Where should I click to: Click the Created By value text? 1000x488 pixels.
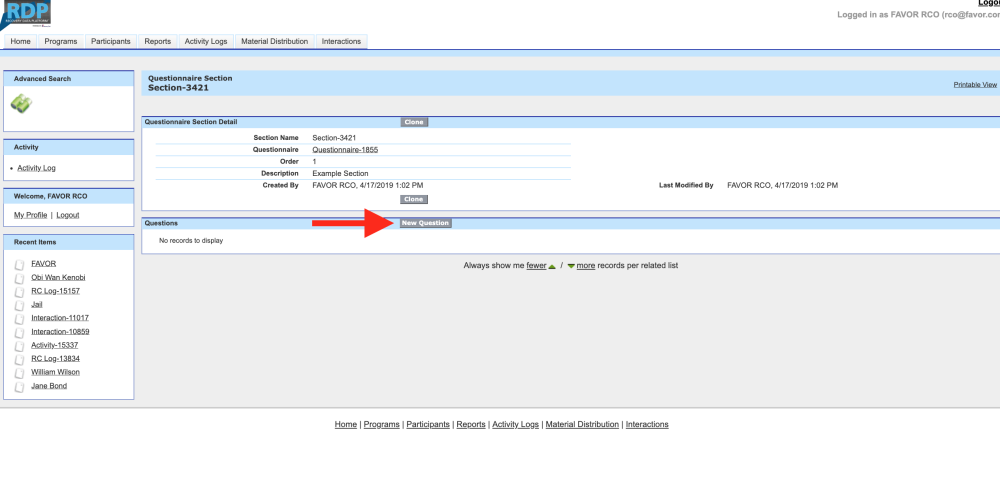368,186
